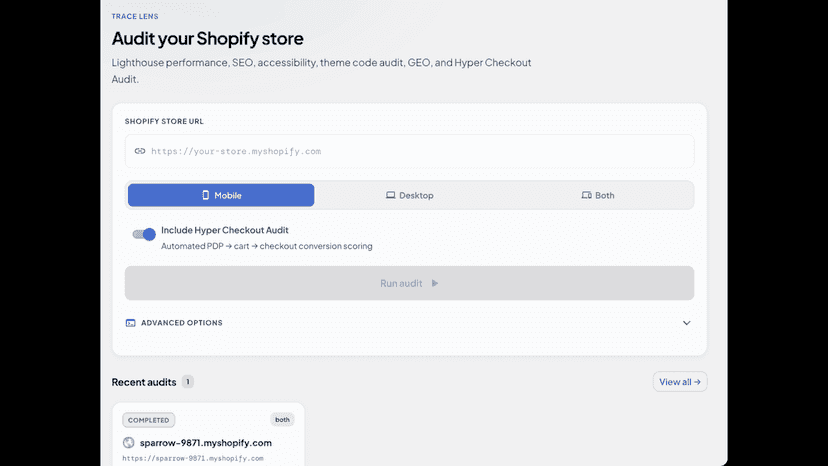828x466 pixels.
Task: Click the mobile phone icon
Action: click(x=205, y=195)
